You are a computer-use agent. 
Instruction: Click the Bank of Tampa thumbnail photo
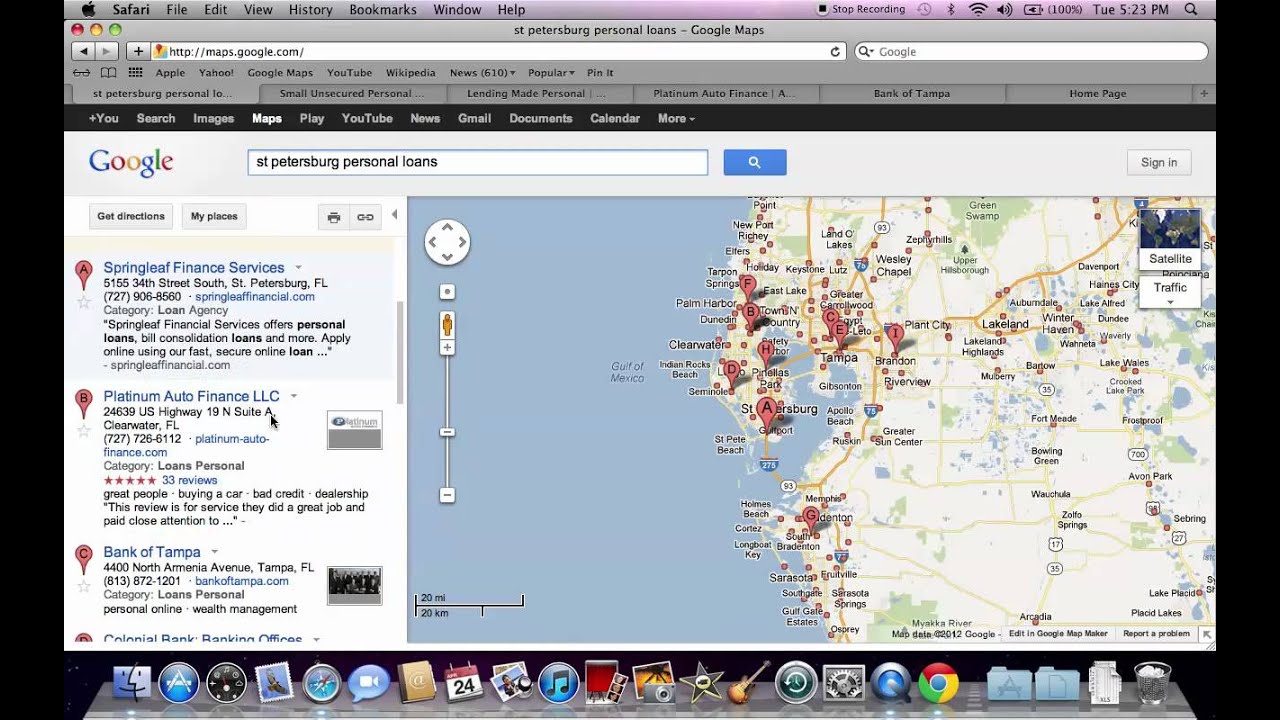click(354, 586)
